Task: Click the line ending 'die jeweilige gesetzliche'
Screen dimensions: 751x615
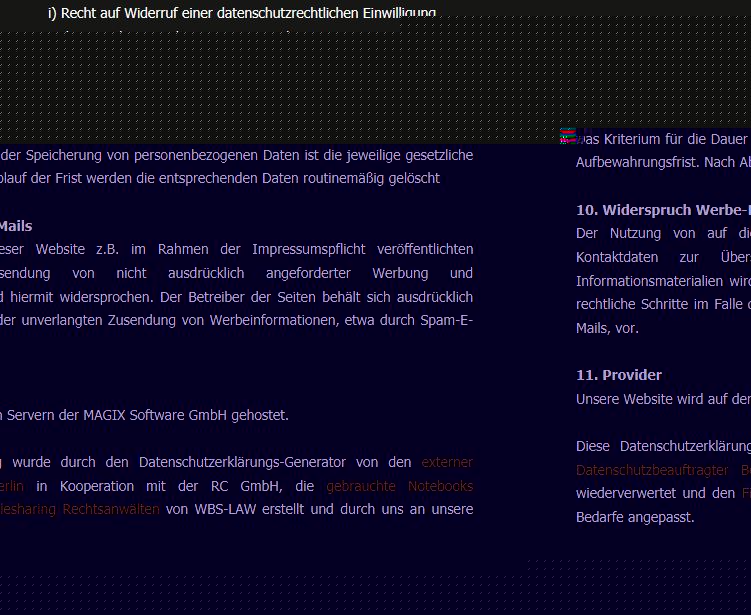Action: [237, 155]
